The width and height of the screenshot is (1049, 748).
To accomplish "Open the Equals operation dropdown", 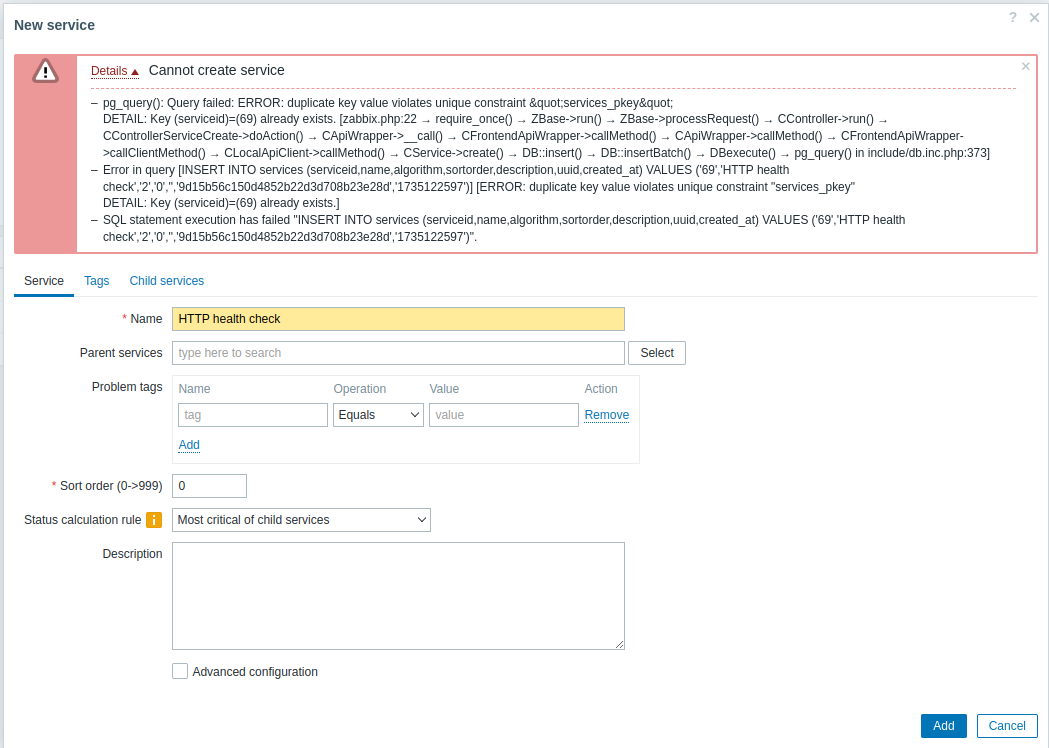I will coord(378,415).
